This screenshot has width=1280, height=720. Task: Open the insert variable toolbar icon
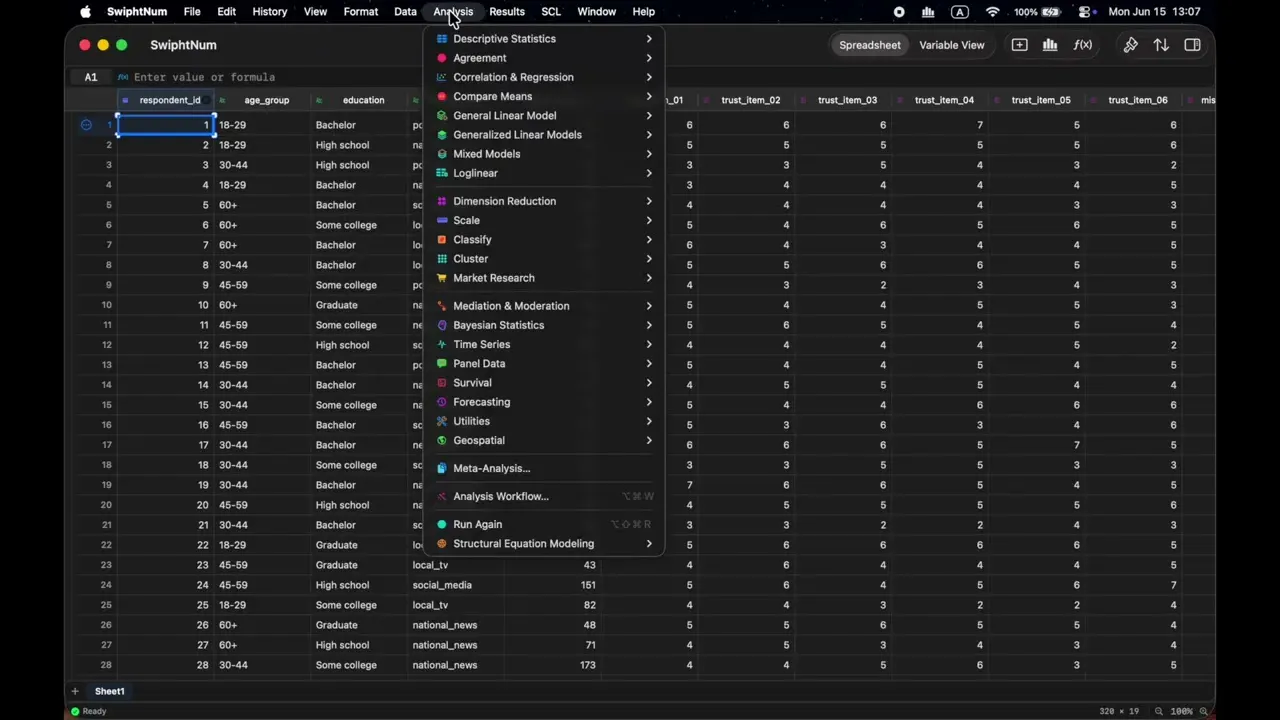tap(1019, 45)
